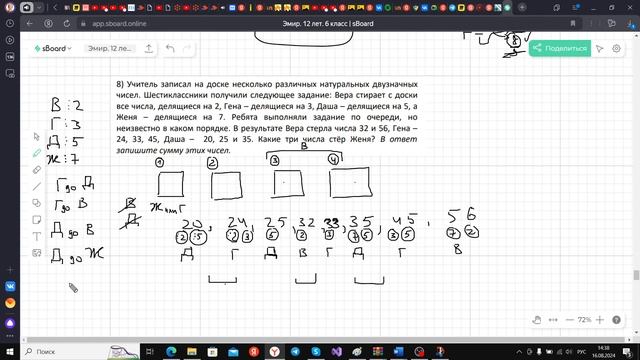Open Windows Start menu
The image size is (640, 360).
tap(10, 351)
